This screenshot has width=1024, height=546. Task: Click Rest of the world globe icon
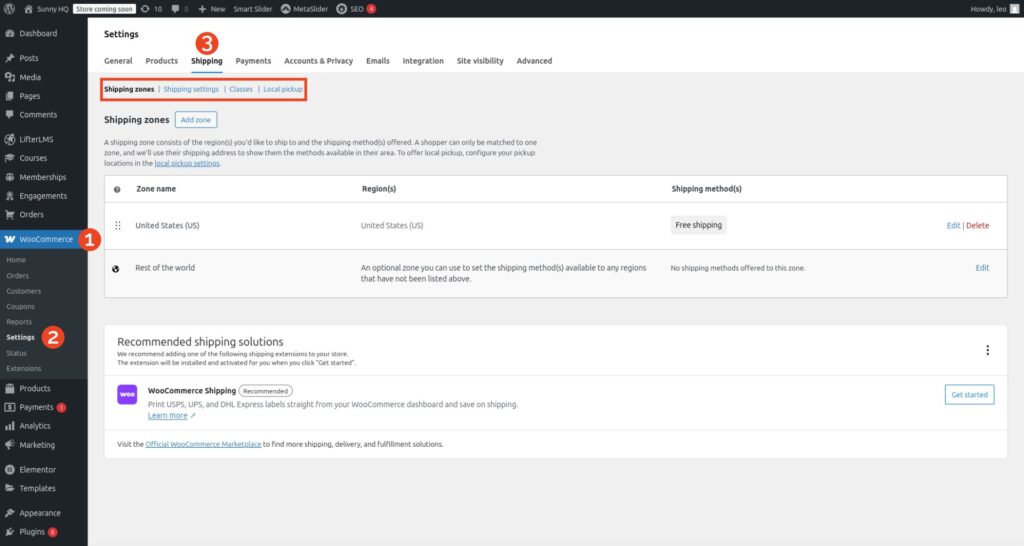tap(116, 268)
